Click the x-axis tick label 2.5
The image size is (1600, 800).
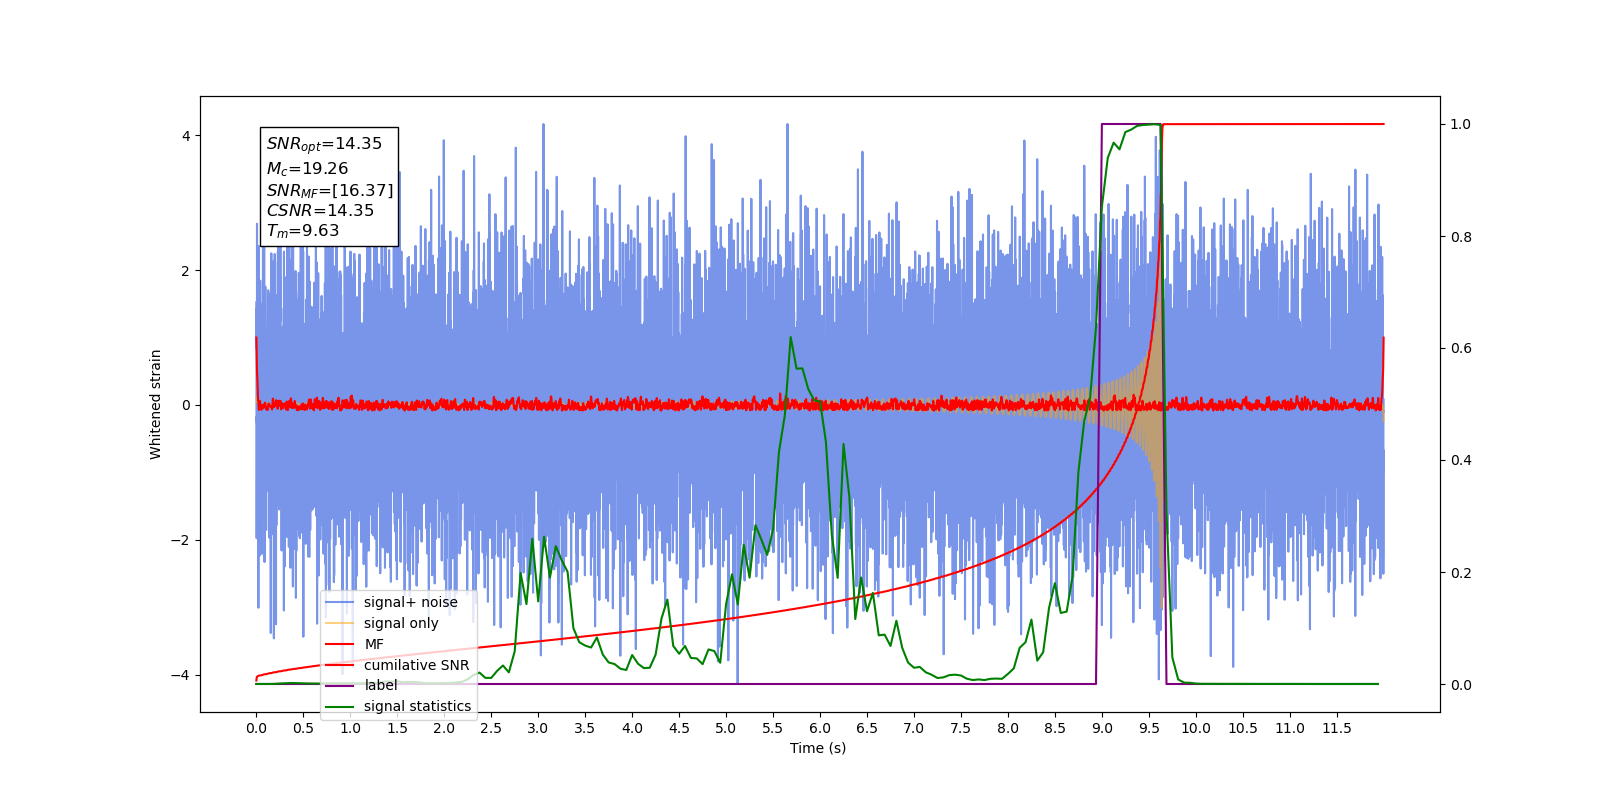(491, 728)
